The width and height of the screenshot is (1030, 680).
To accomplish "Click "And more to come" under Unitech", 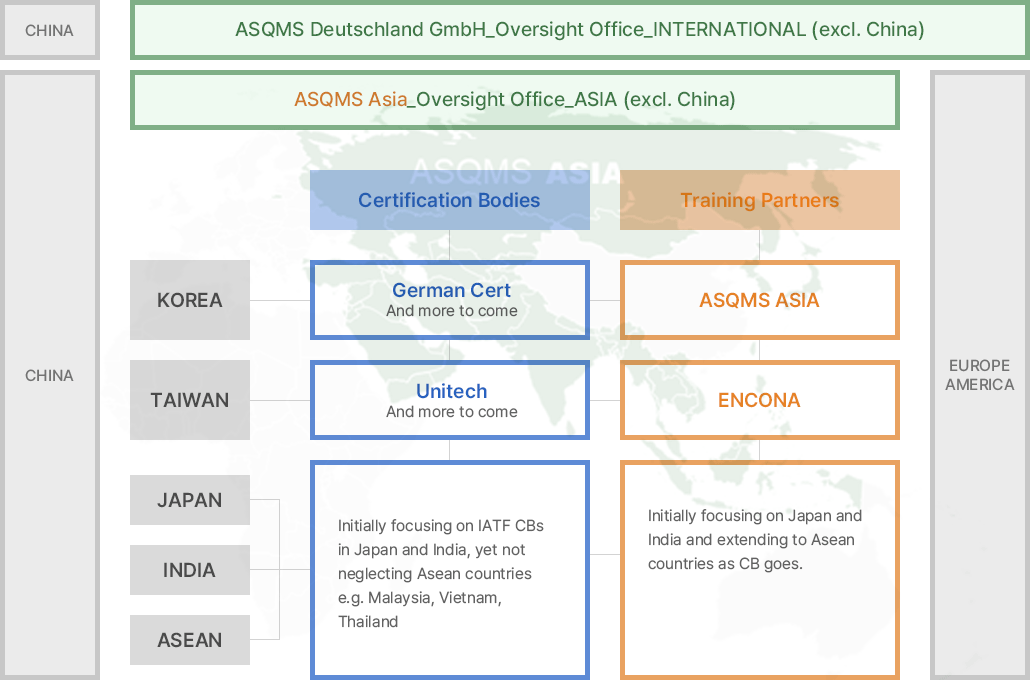I will click(x=451, y=412).
